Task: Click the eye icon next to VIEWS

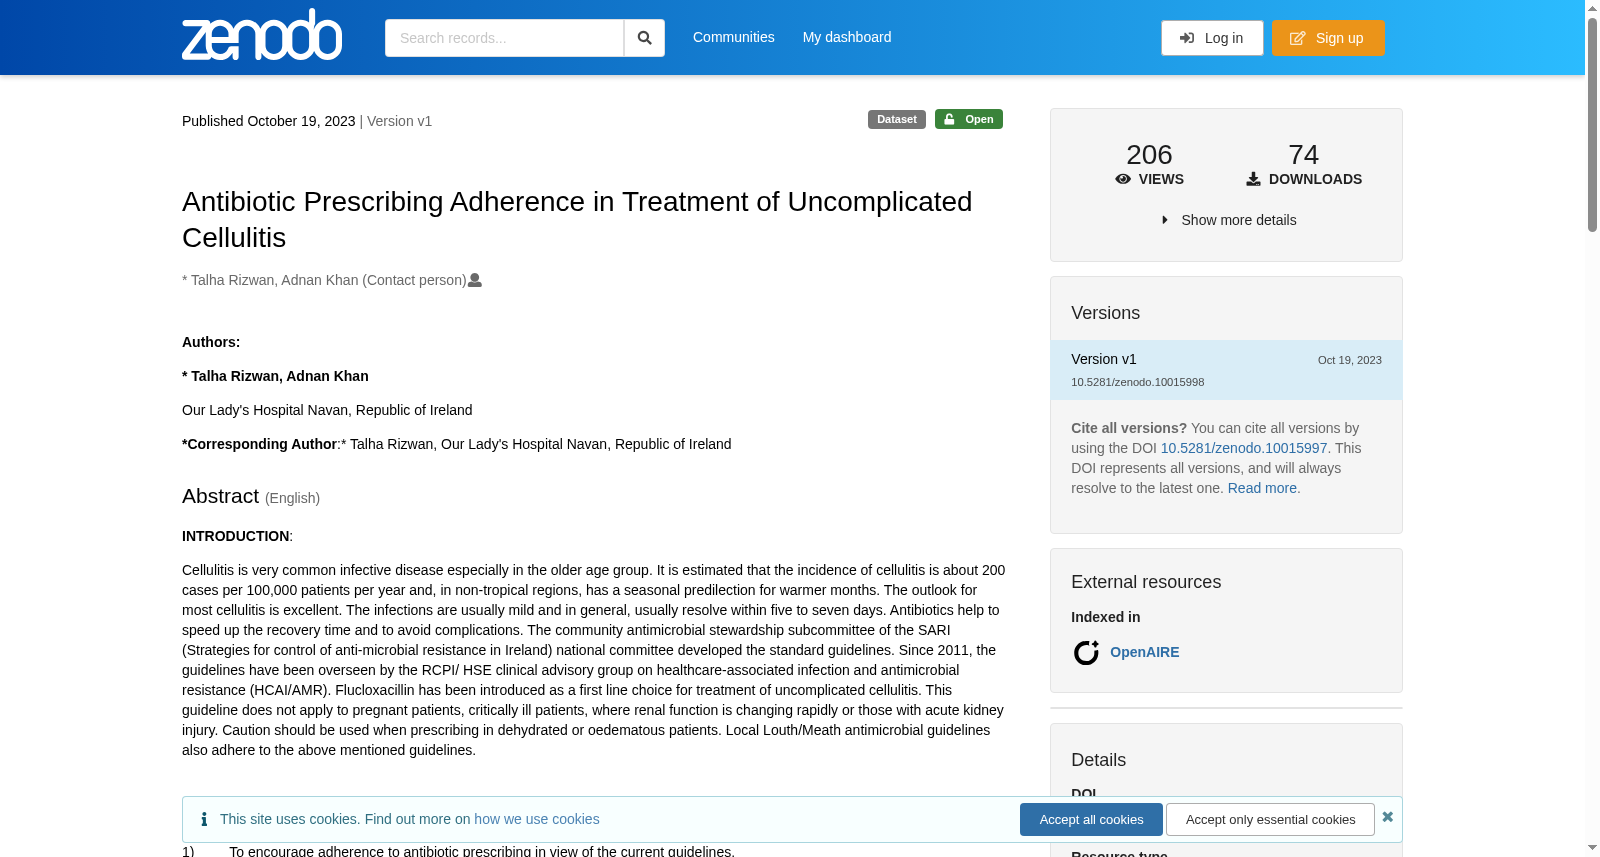Action: (1123, 179)
